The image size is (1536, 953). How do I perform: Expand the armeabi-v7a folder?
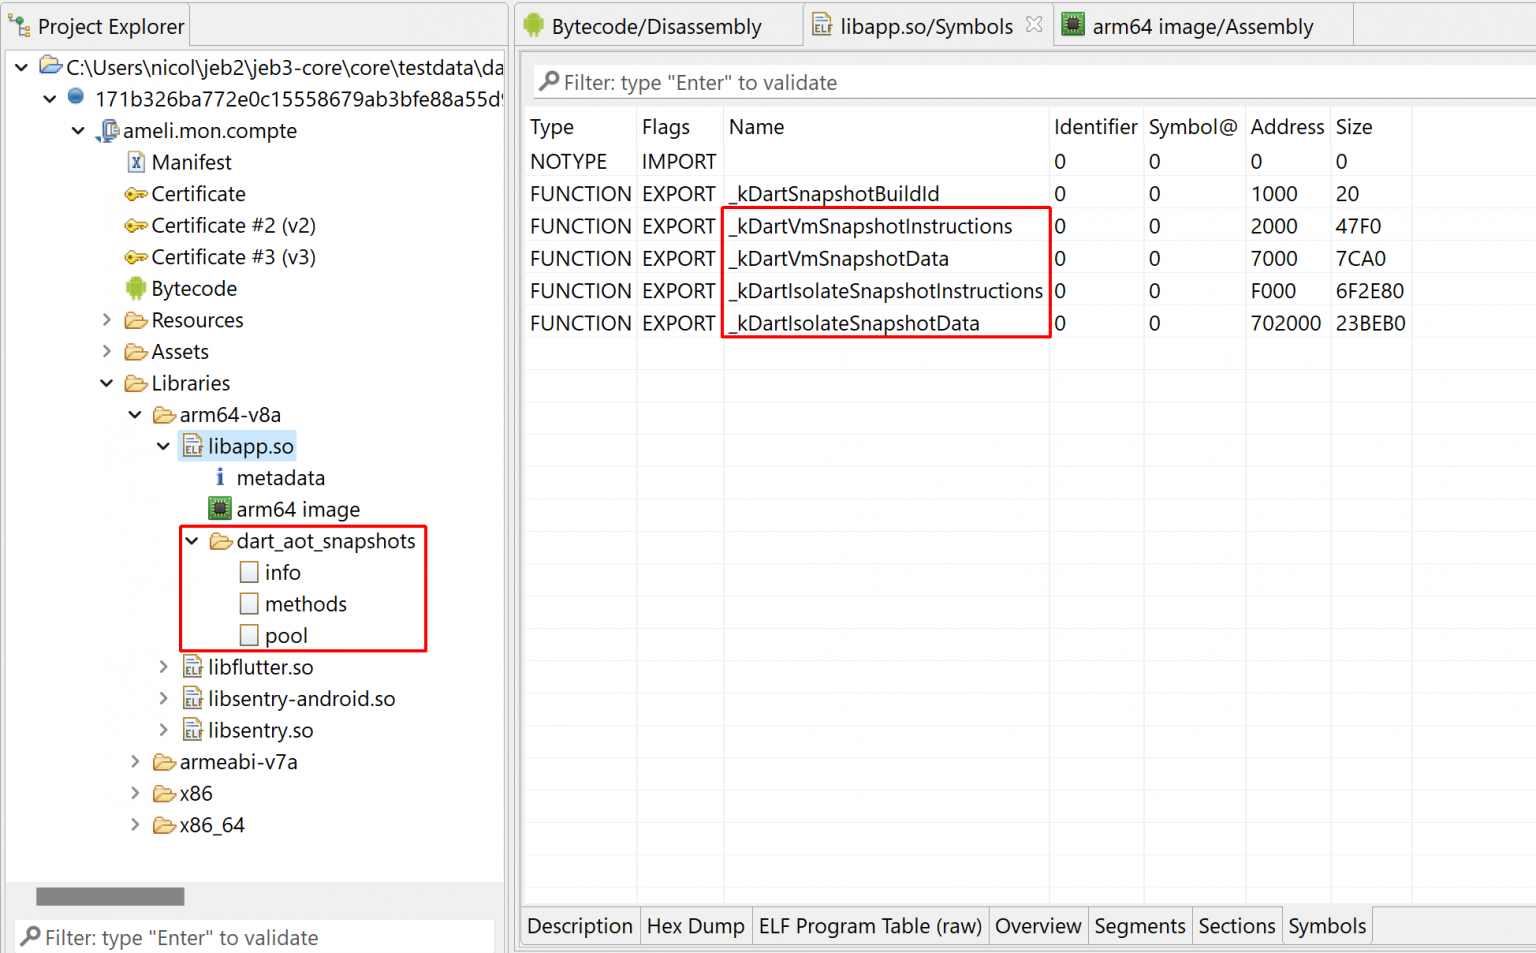point(135,761)
